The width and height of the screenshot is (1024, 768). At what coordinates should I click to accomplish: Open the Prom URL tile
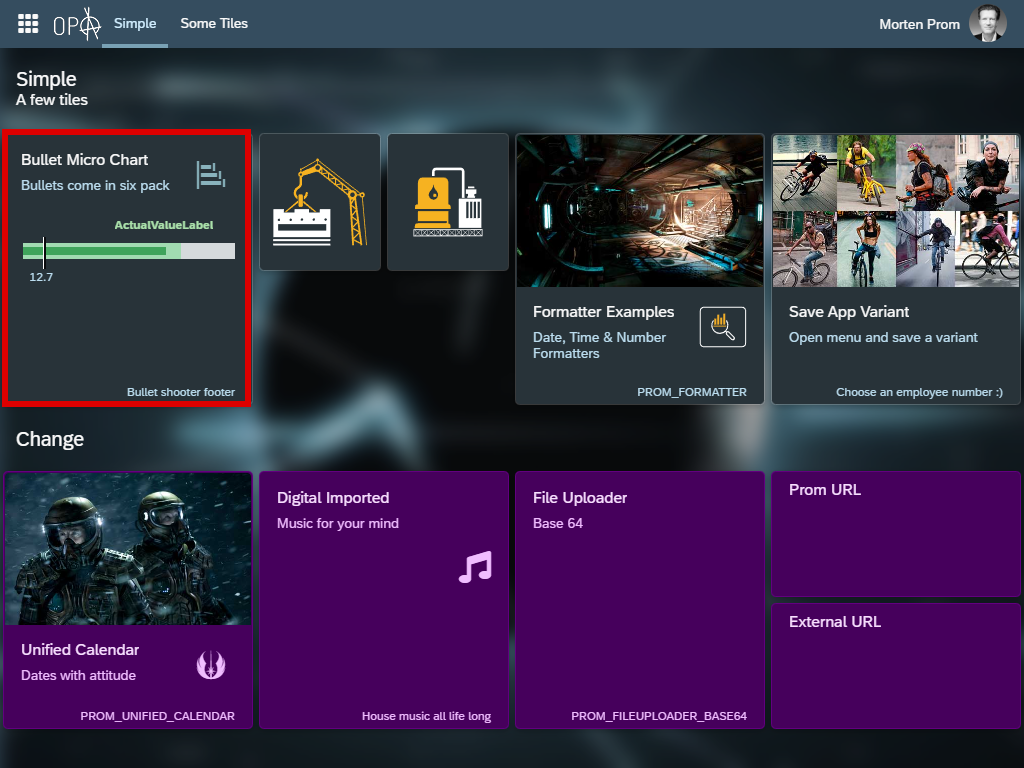(x=896, y=534)
